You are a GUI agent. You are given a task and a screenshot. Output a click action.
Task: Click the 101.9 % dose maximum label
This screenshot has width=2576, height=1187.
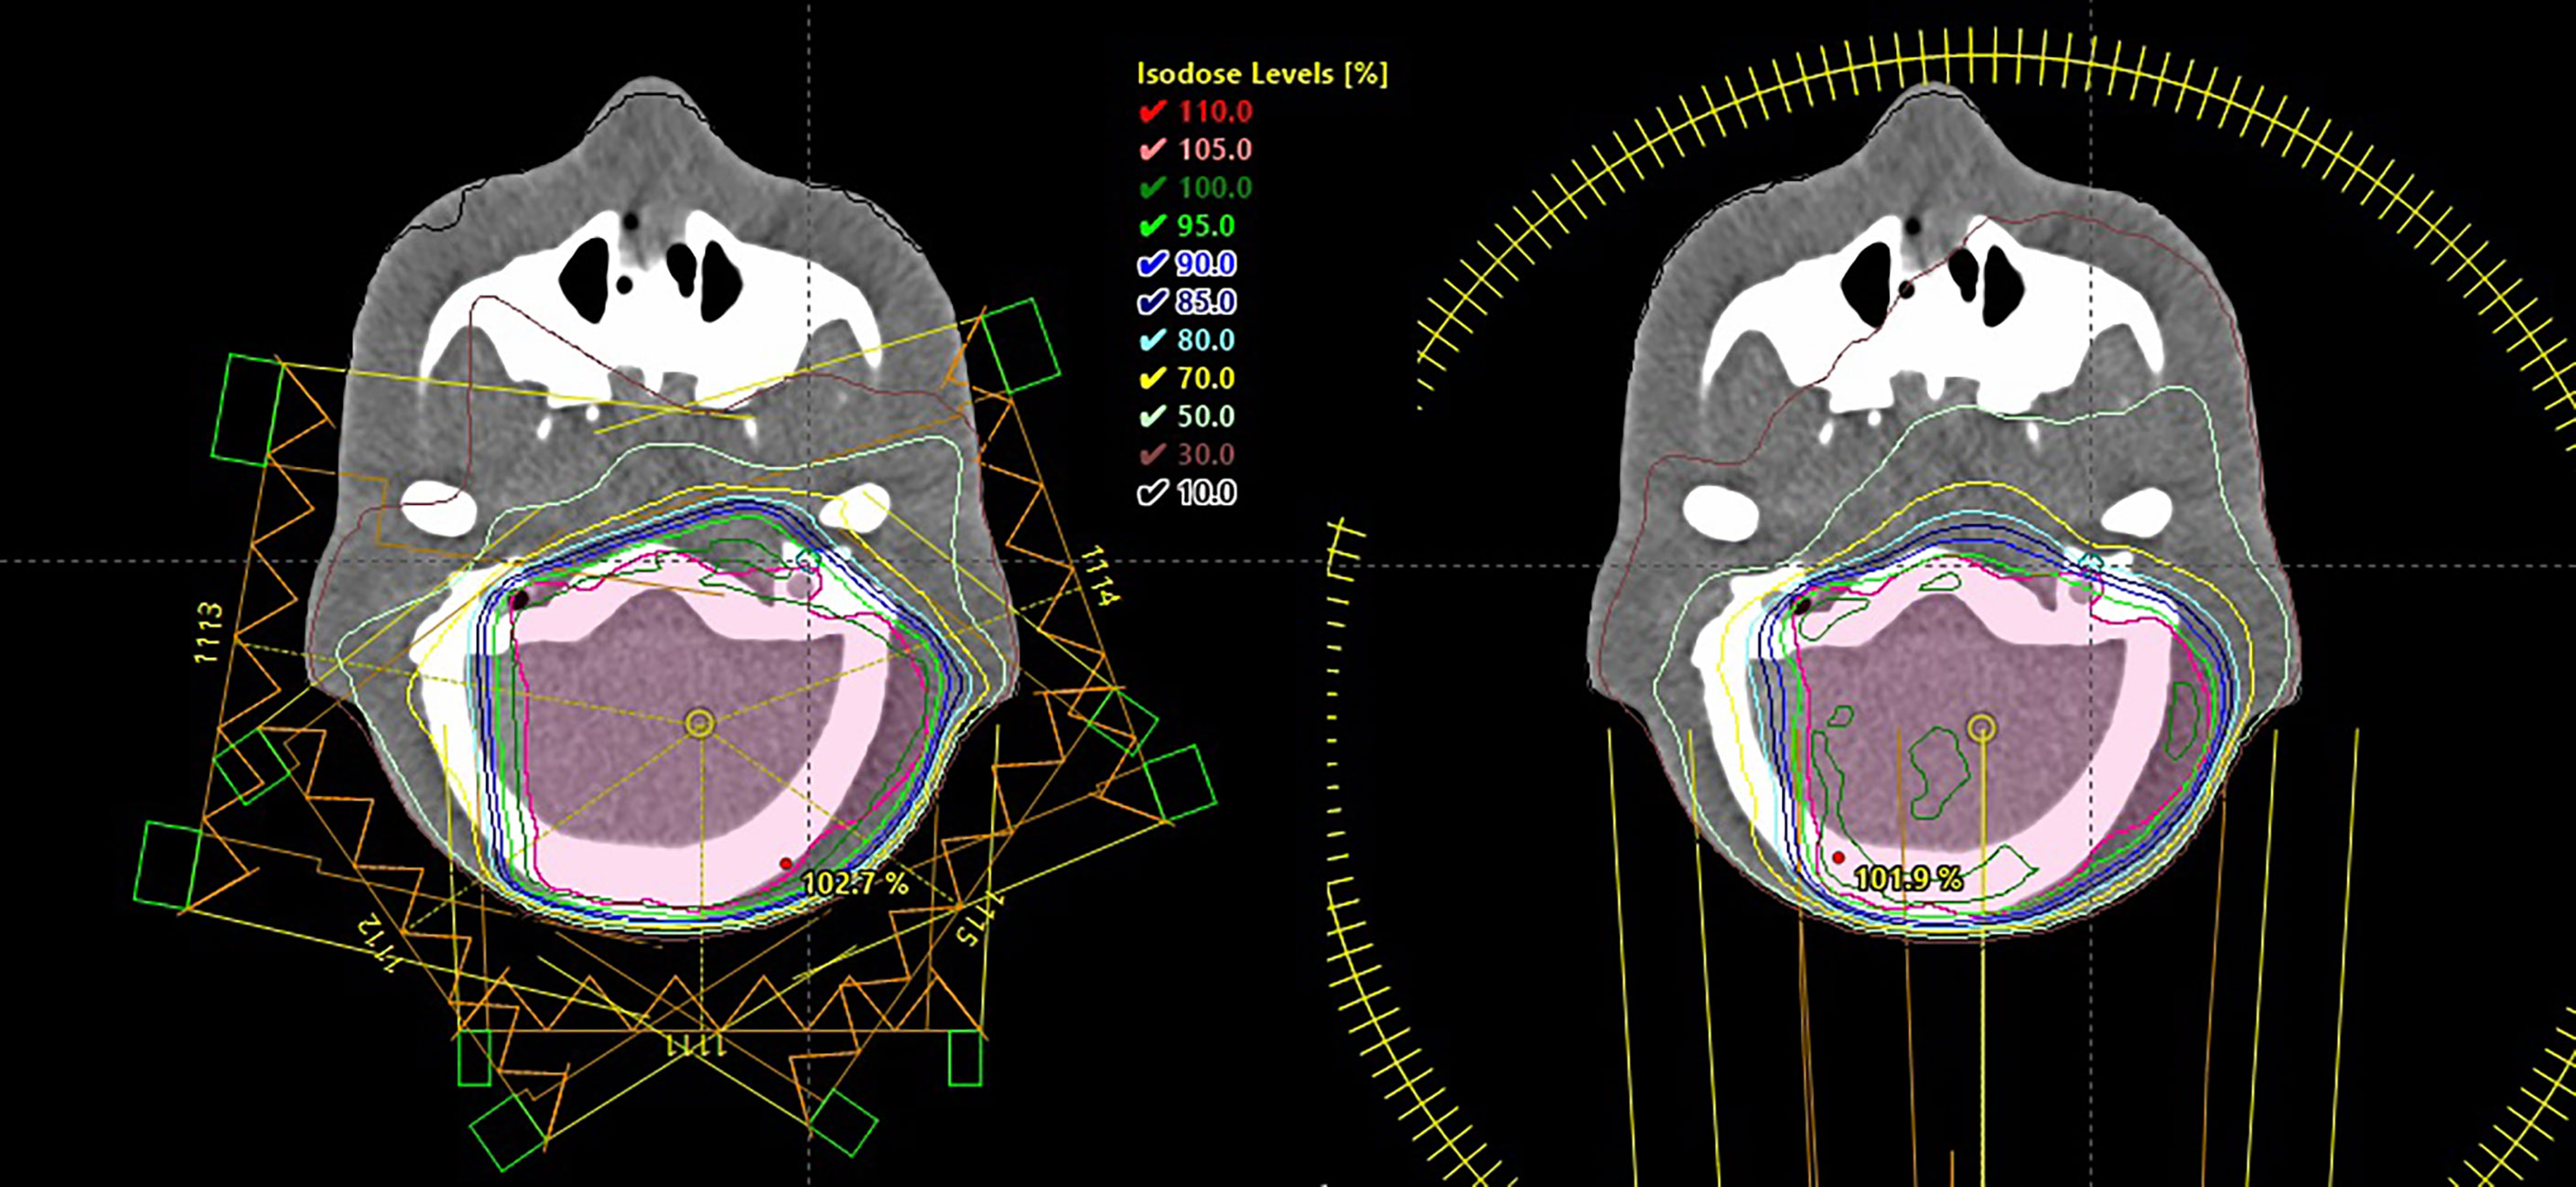[x=1908, y=879]
